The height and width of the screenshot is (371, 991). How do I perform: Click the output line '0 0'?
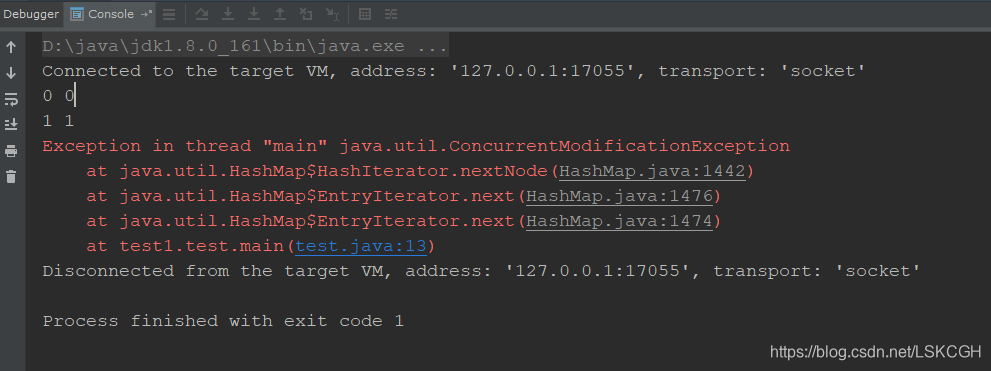coord(59,96)
